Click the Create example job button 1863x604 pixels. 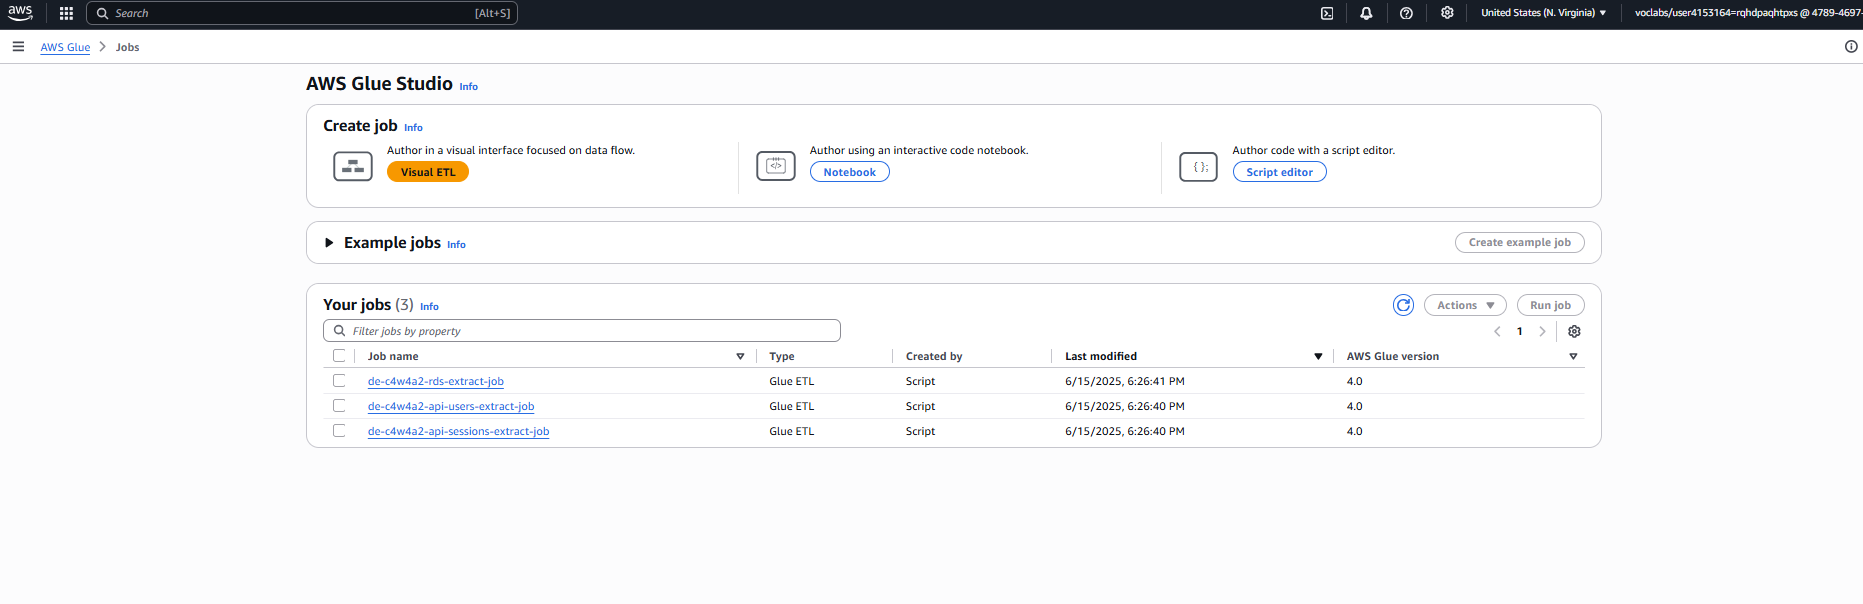point(1520,243)
